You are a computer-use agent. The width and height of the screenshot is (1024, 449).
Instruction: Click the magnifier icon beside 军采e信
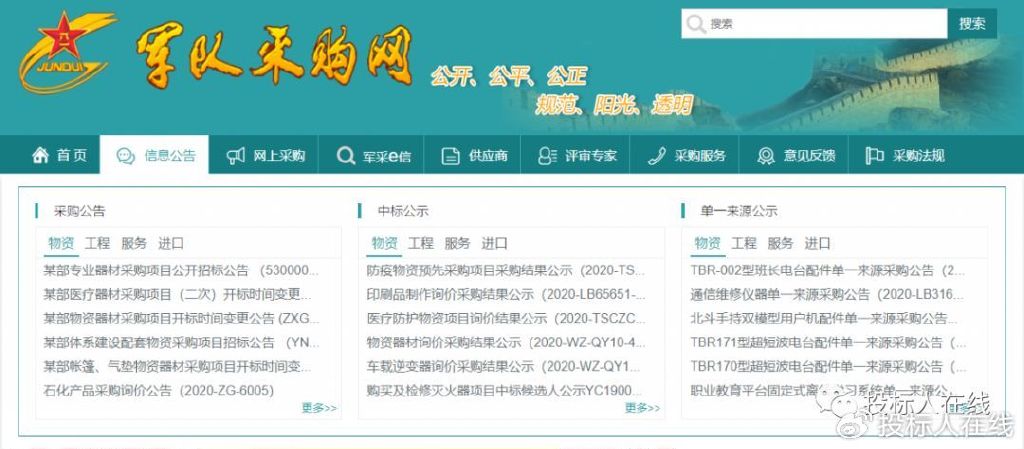(345, 156)
